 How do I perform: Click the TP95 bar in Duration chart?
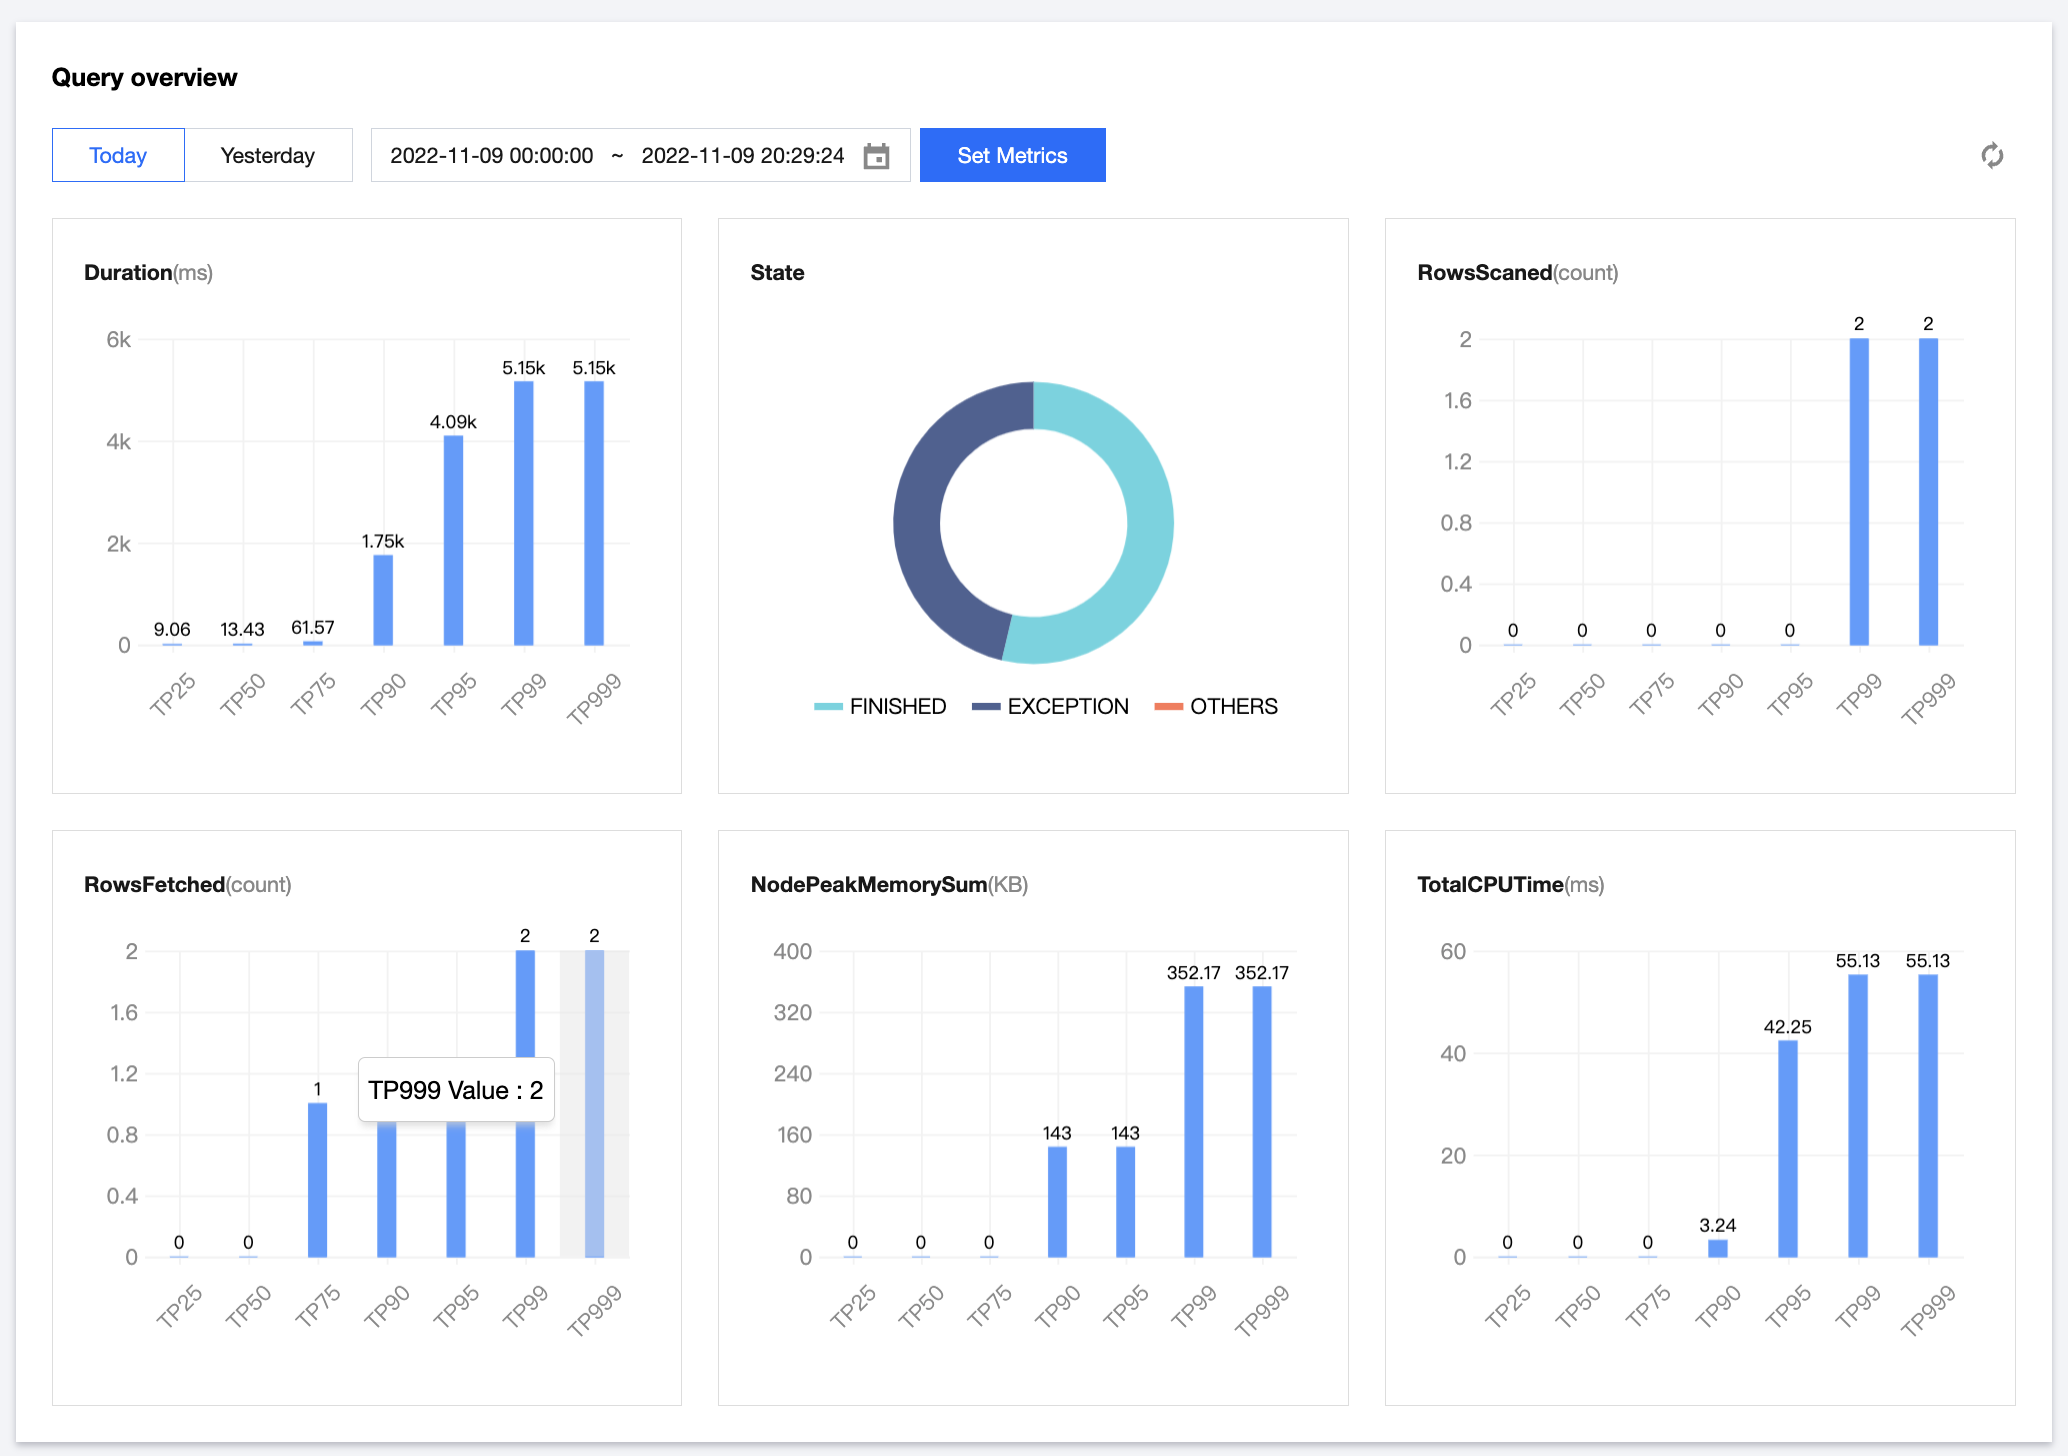[x=453, y=540]
